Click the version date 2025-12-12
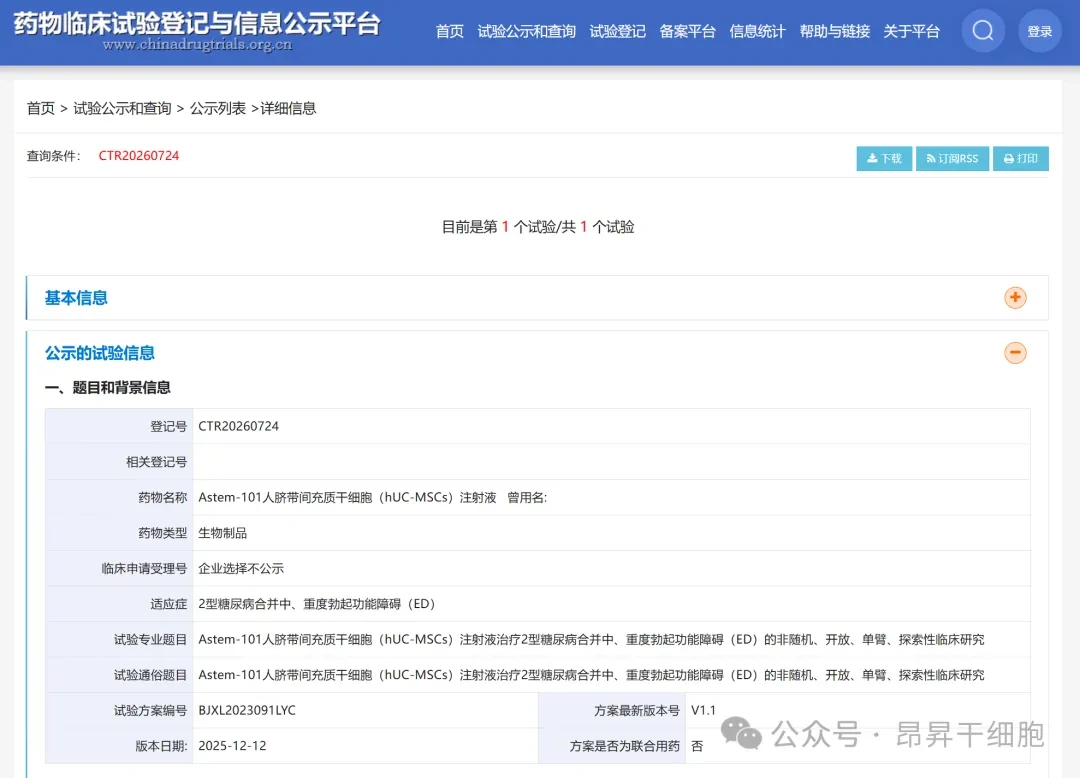Screen dimensions: 1080x778 232,746
